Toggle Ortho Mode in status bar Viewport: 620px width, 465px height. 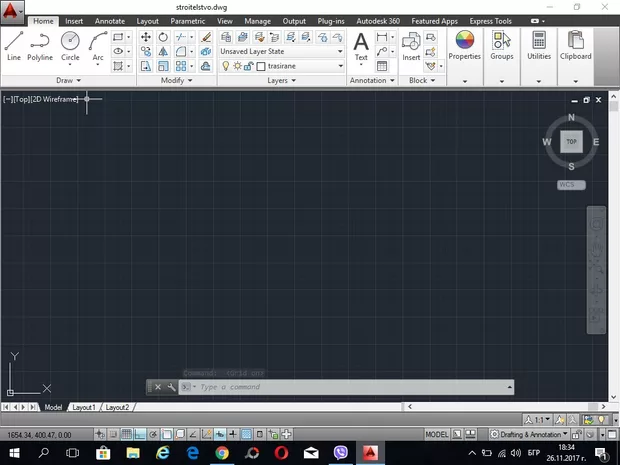[x=141, y=435]
